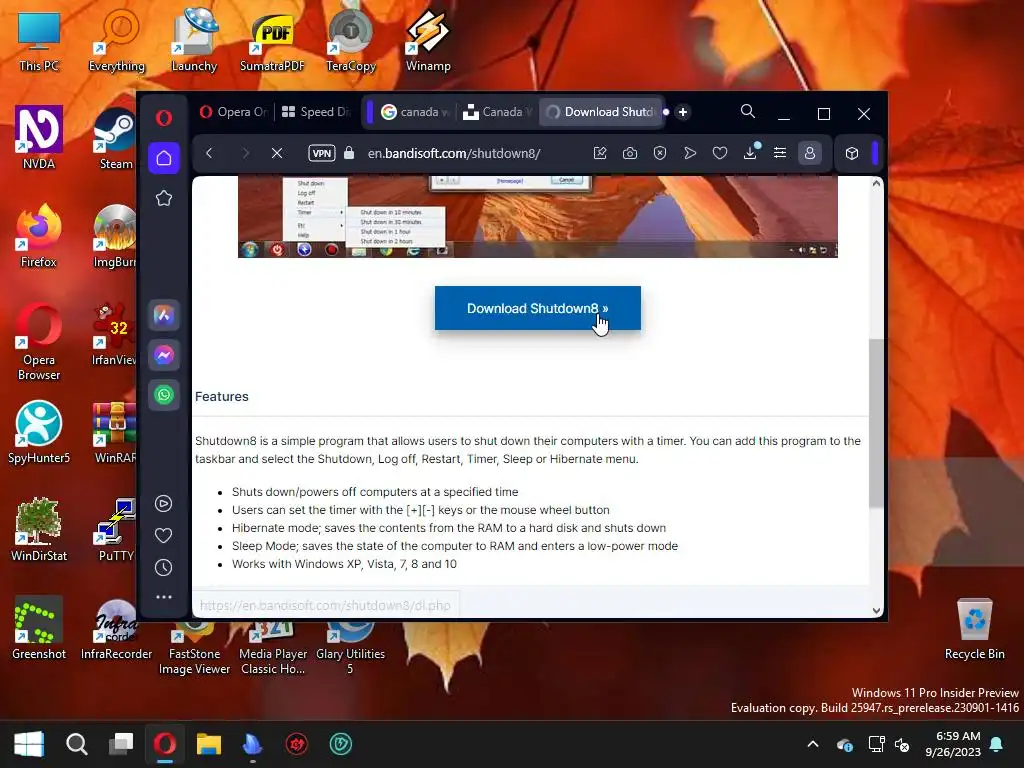Click the scrollbar down arrow
Screen dimensions: 1024x768
876,611
